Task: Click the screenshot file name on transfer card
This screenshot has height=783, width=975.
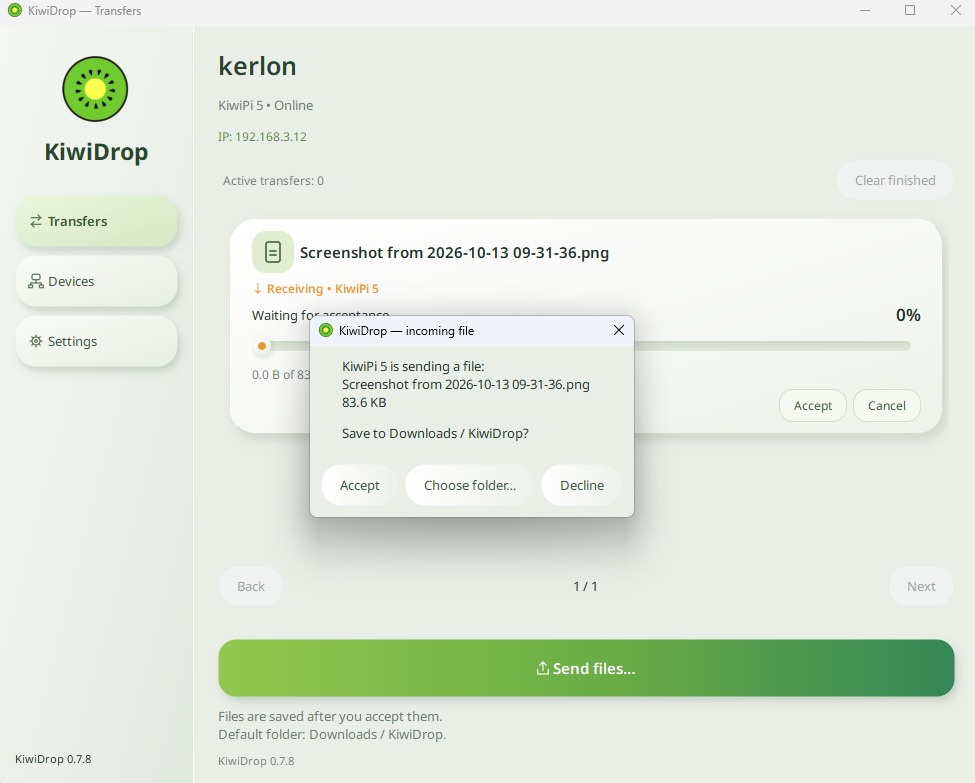Action: [455, 253]
